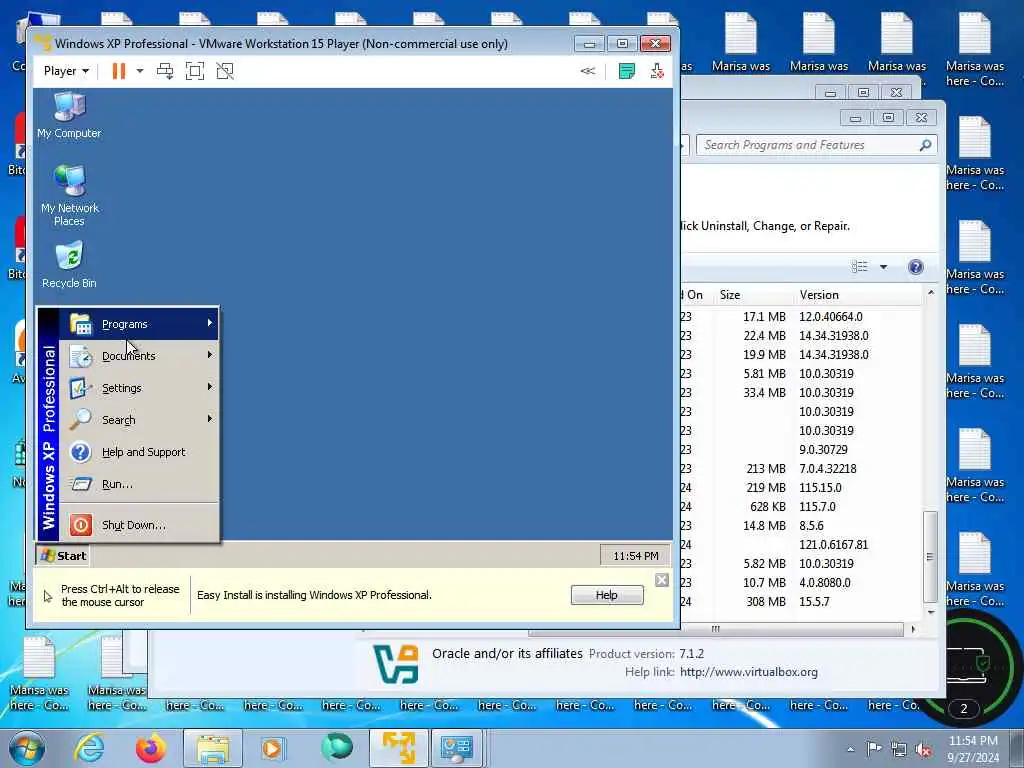Click the scroll down arrow of programs list
Image resolution: width=1024 pixels, height=768 pixels.
pyautogui.click(x=931, y=612)
